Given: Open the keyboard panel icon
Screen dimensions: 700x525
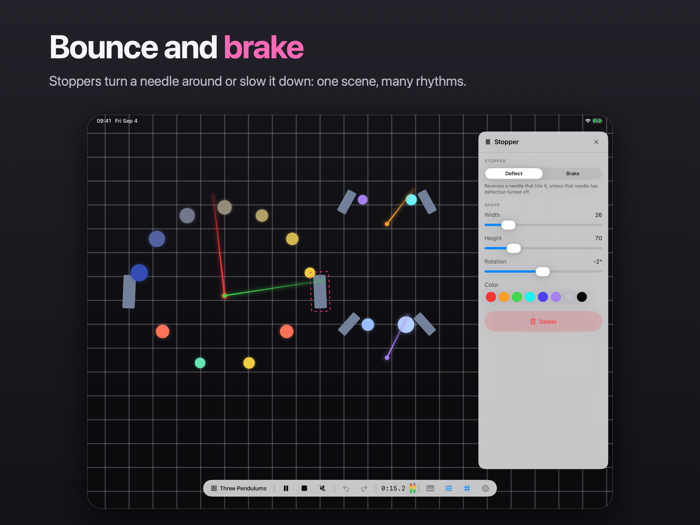Looking at the screenshot, I should pos(430,488).
